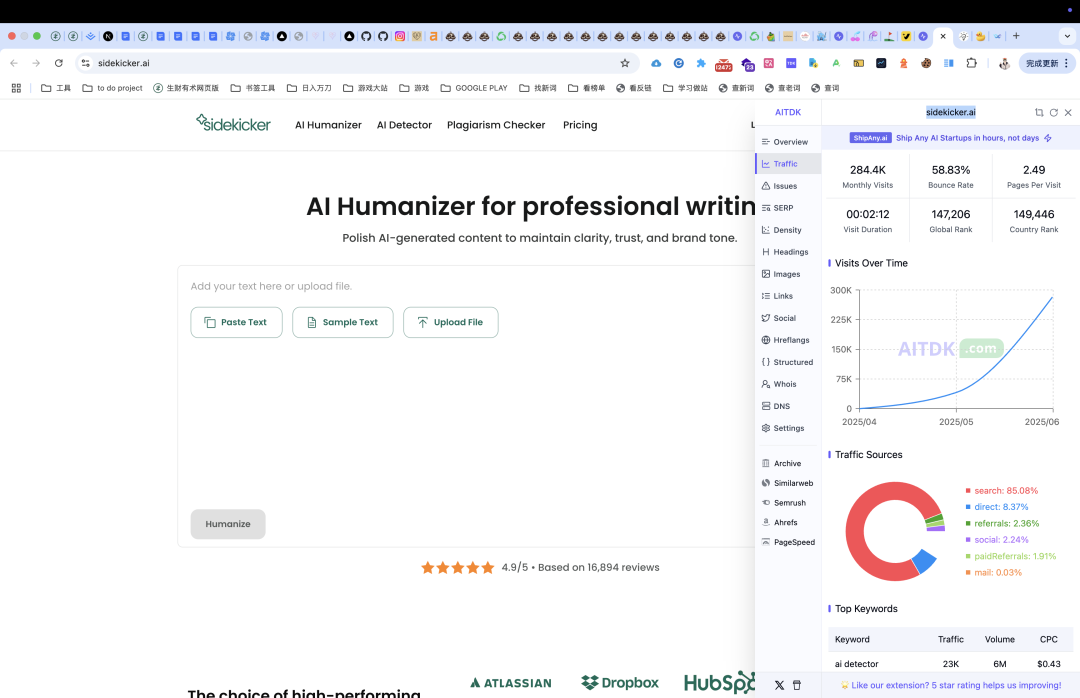
Task: Close the AITDK extension panel
Action: pos(1068,112)
